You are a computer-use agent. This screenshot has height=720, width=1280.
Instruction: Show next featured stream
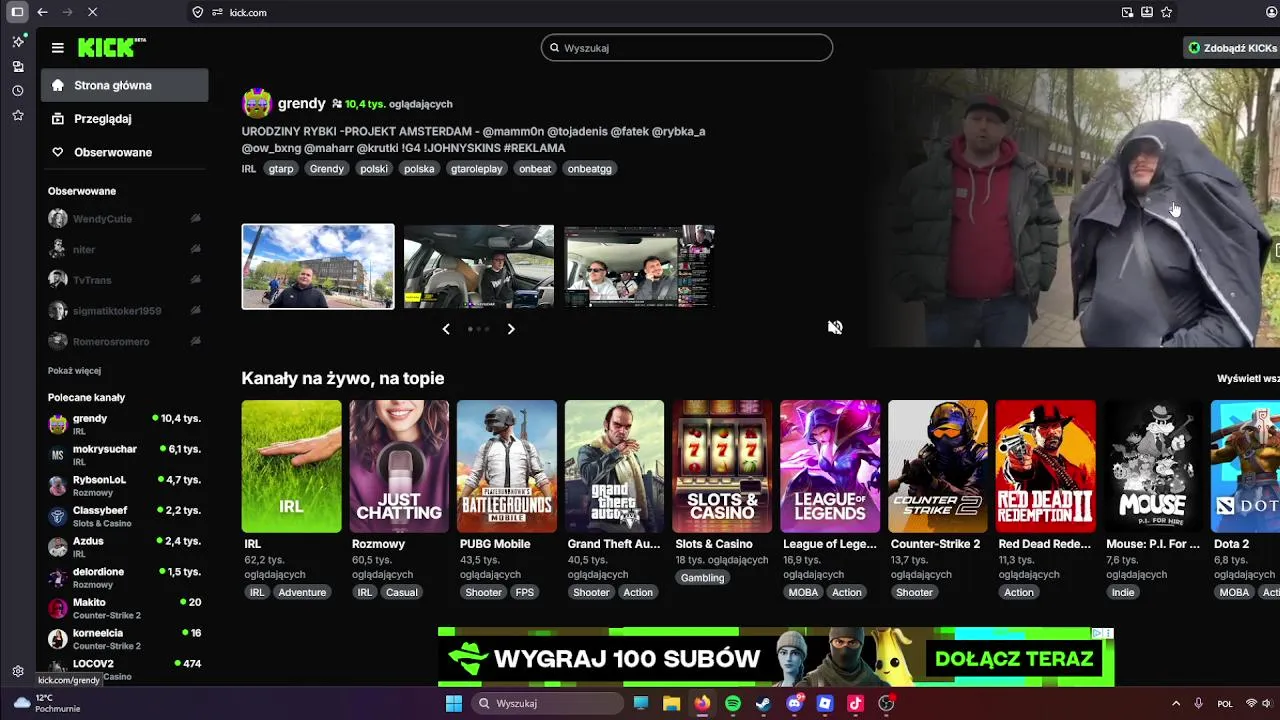point(511,329)
